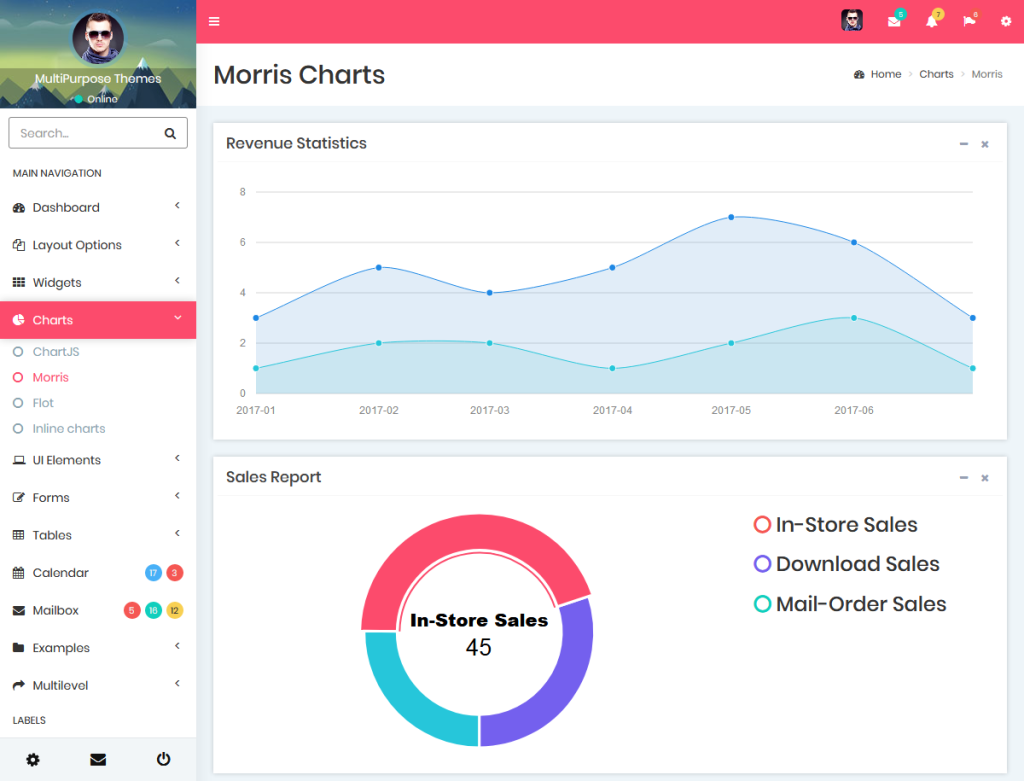Expand the Tables chevron
Image resolution: width=1024 pixels, height=781 pixels.
click(177, 534)
